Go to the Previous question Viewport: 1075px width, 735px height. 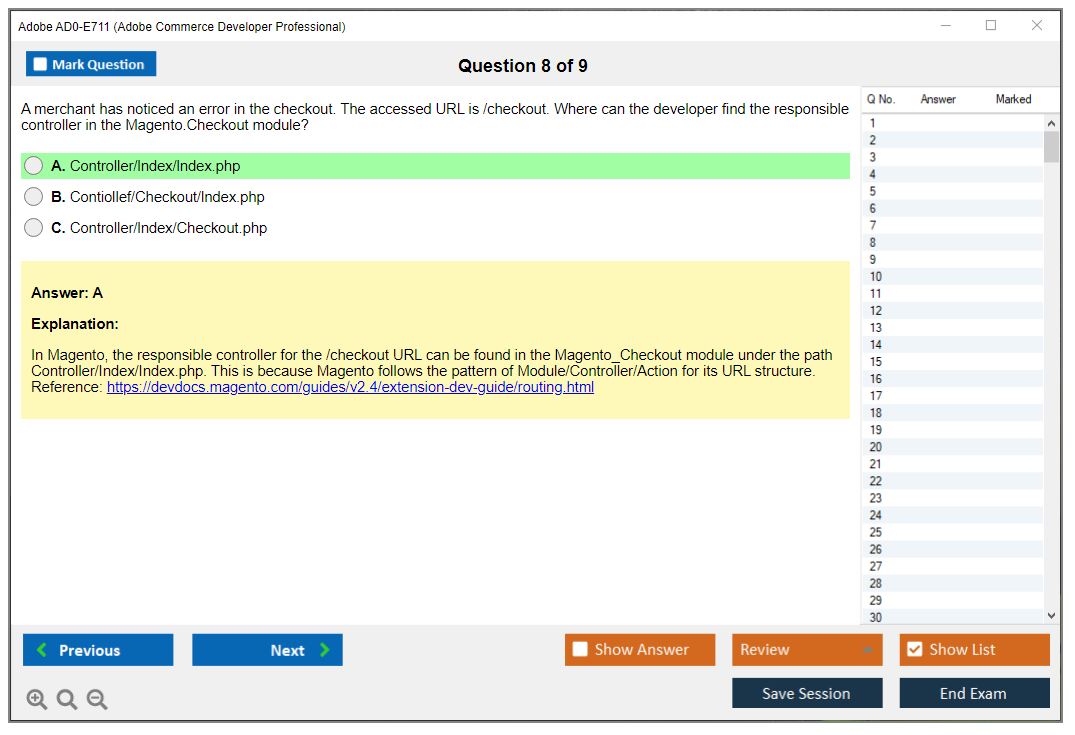point(98,650)
